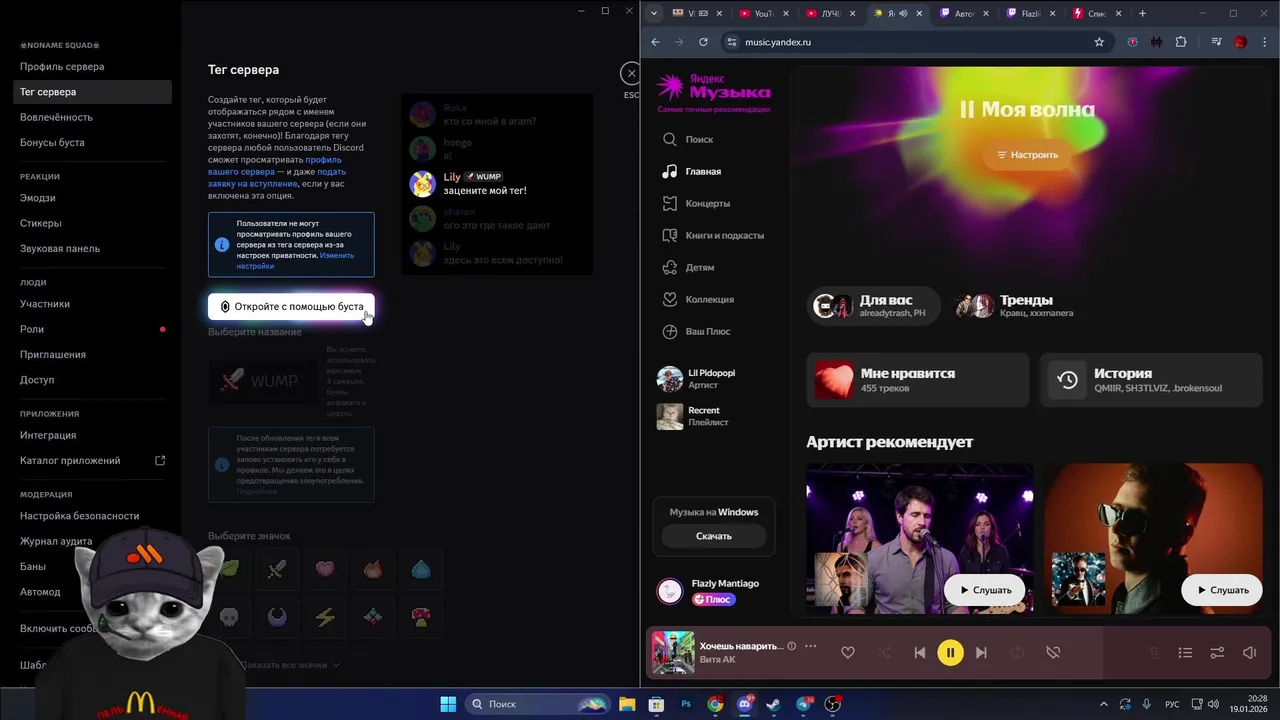The height and width of the screenshot is (720, 1280).
Task: Click the Откройте с помощью буста button
Action: coord(291,306)
